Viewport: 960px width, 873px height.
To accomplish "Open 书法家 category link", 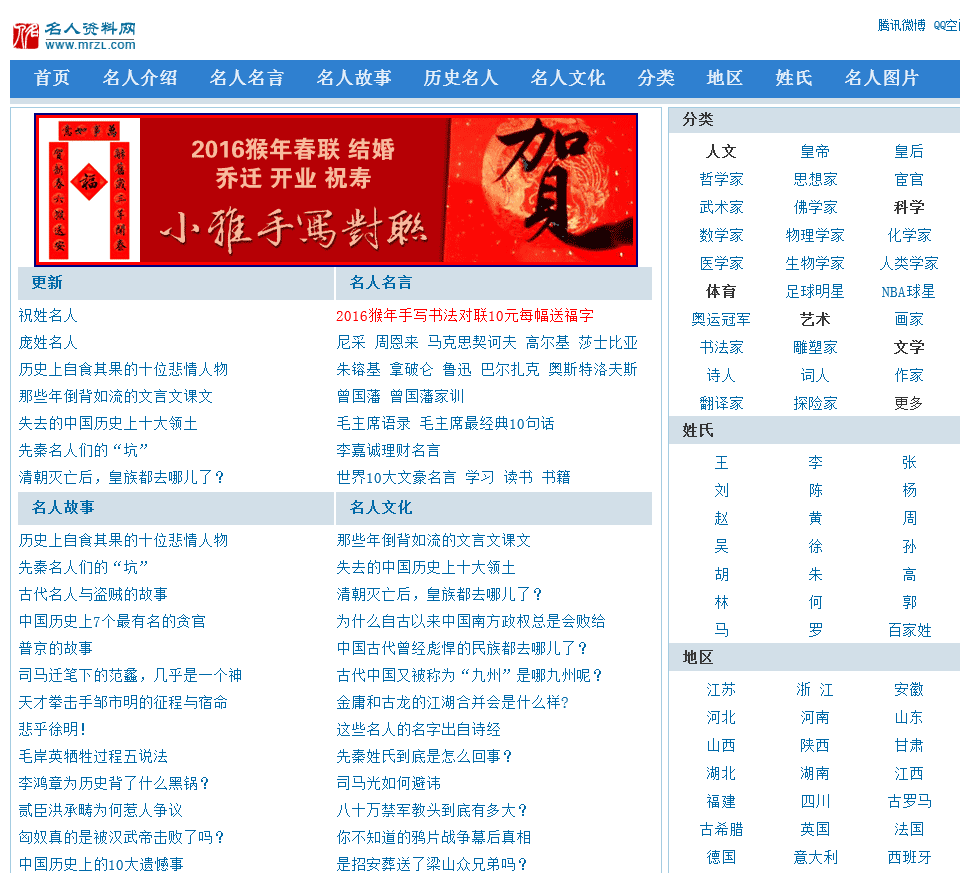I will pos(721,347).
